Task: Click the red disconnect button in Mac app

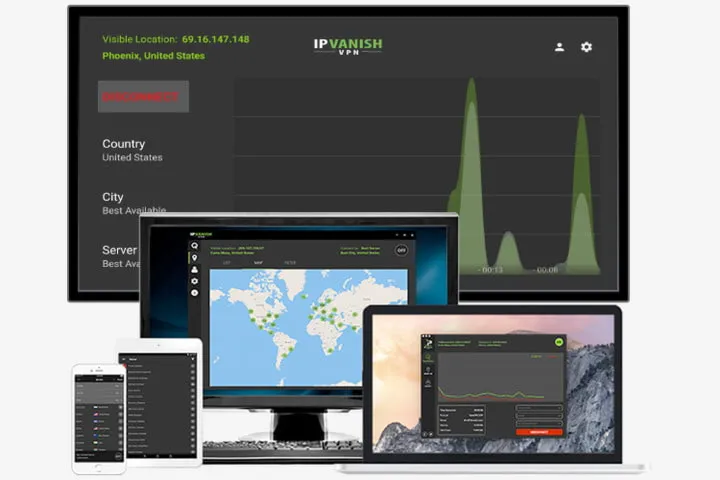Action: coord(539,432)
